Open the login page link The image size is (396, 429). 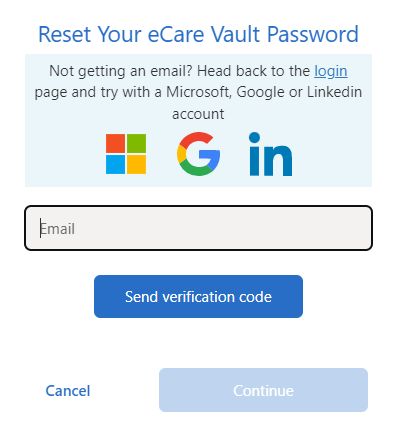[x=331, y=71]
